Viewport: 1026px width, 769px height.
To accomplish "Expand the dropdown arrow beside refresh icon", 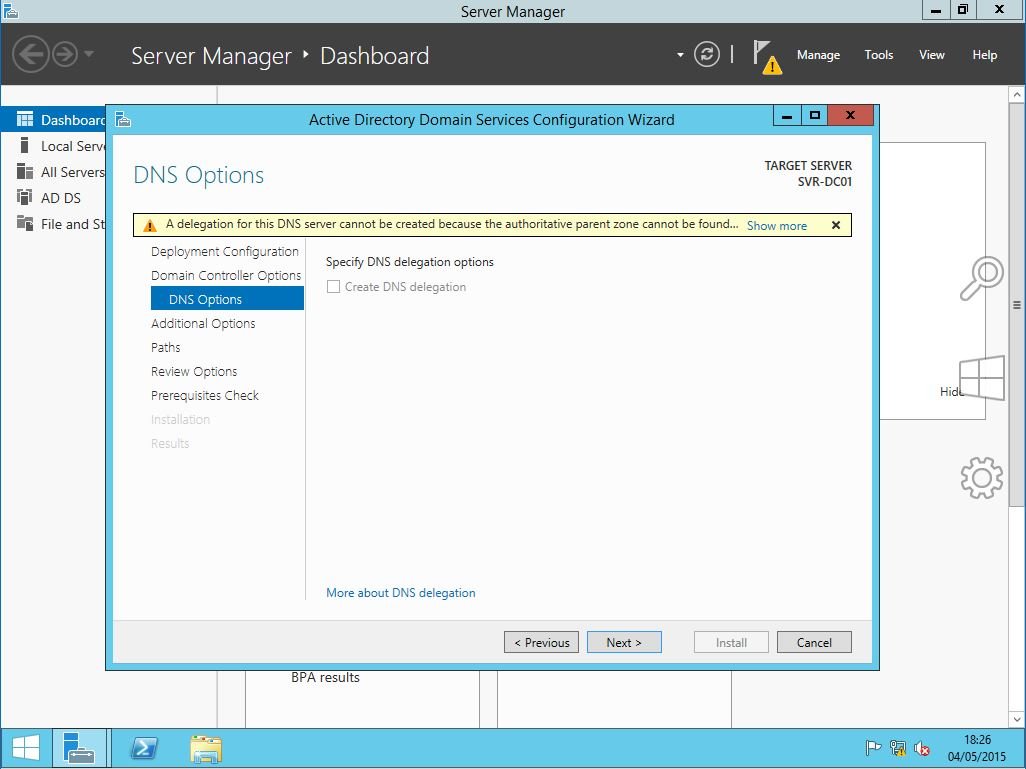I will [680, 55].
